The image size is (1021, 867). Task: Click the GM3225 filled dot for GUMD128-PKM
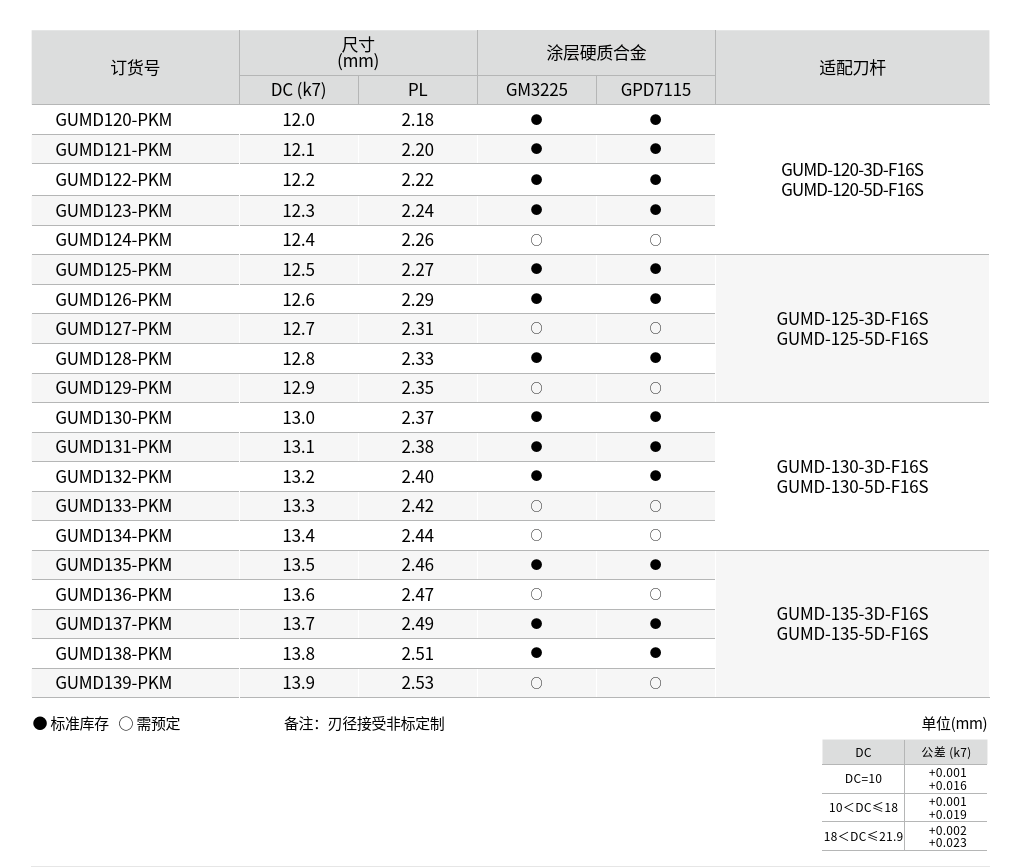536,358
